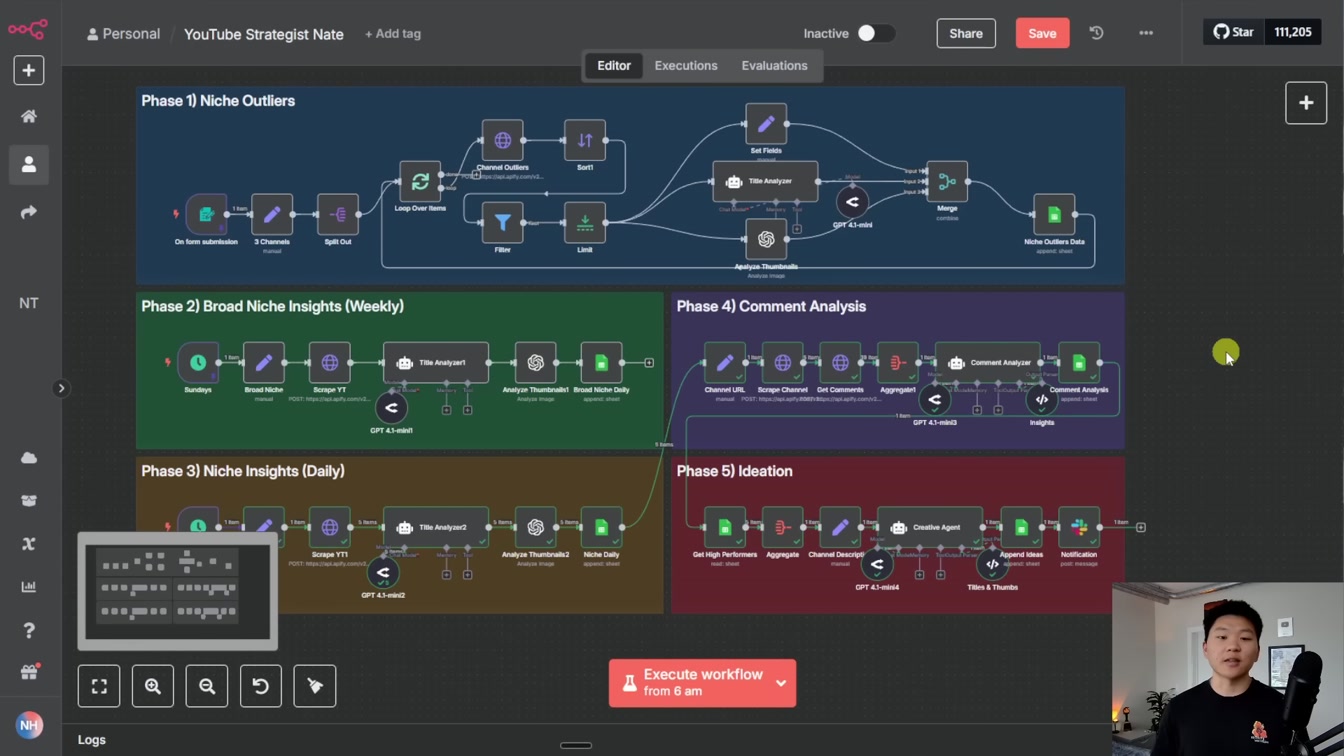Switch to the Evaluations tab
This screenshot has height=756, width=1344.
pos(774,66)
